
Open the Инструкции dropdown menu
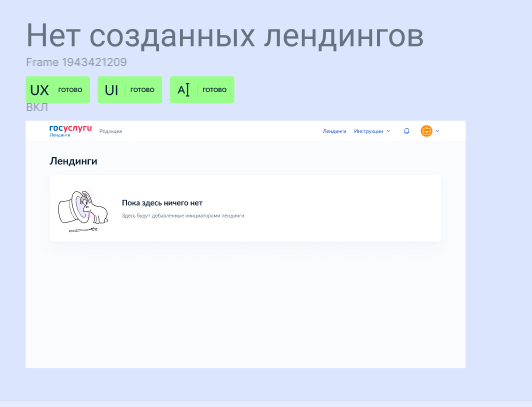[x=372, y=131]
